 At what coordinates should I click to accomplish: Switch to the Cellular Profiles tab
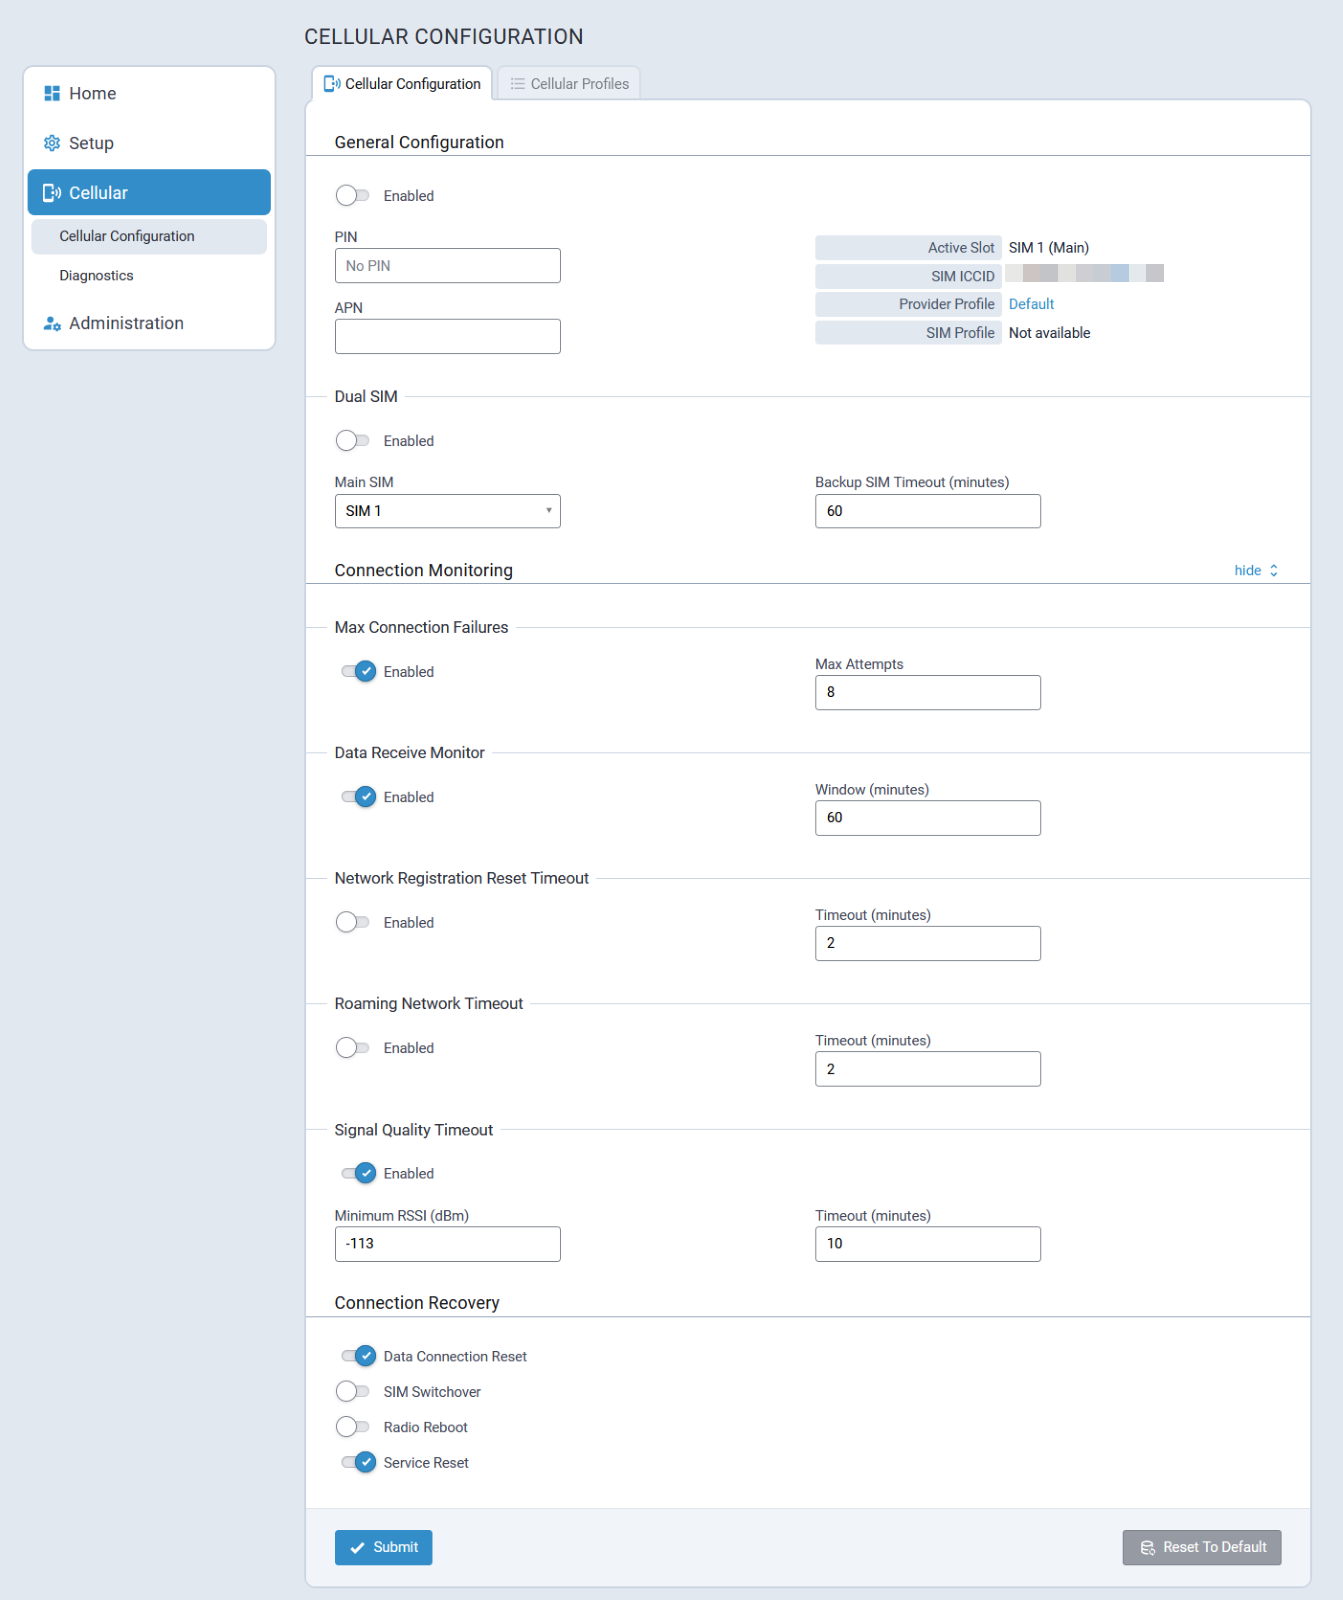click(x=569, y=84)
